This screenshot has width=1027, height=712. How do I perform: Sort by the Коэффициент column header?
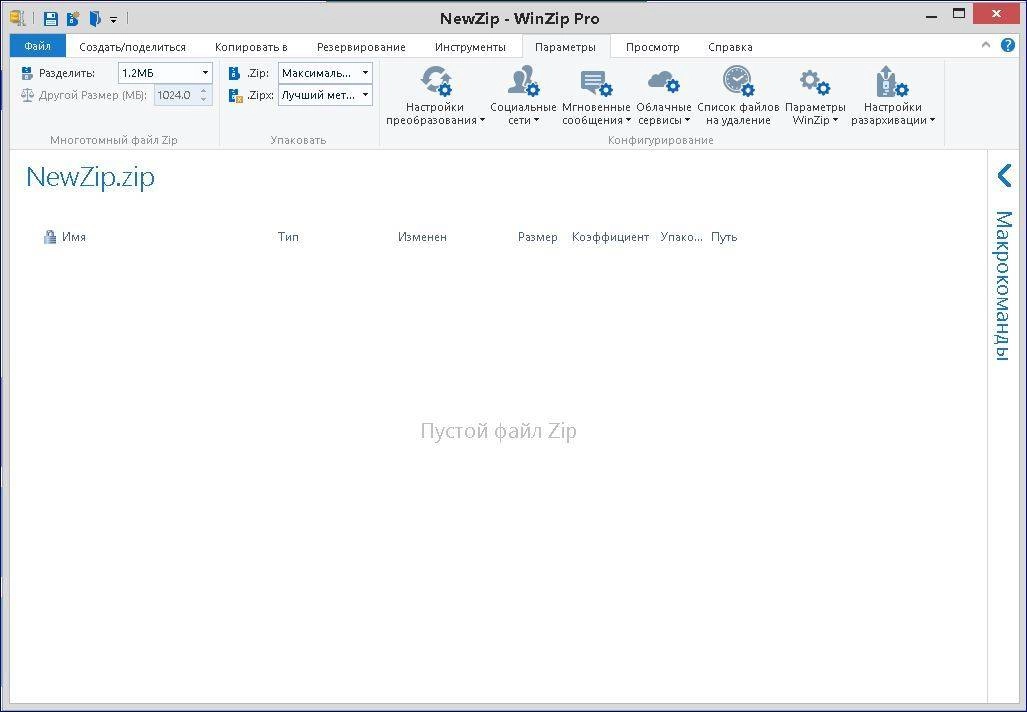coord(610,237)
